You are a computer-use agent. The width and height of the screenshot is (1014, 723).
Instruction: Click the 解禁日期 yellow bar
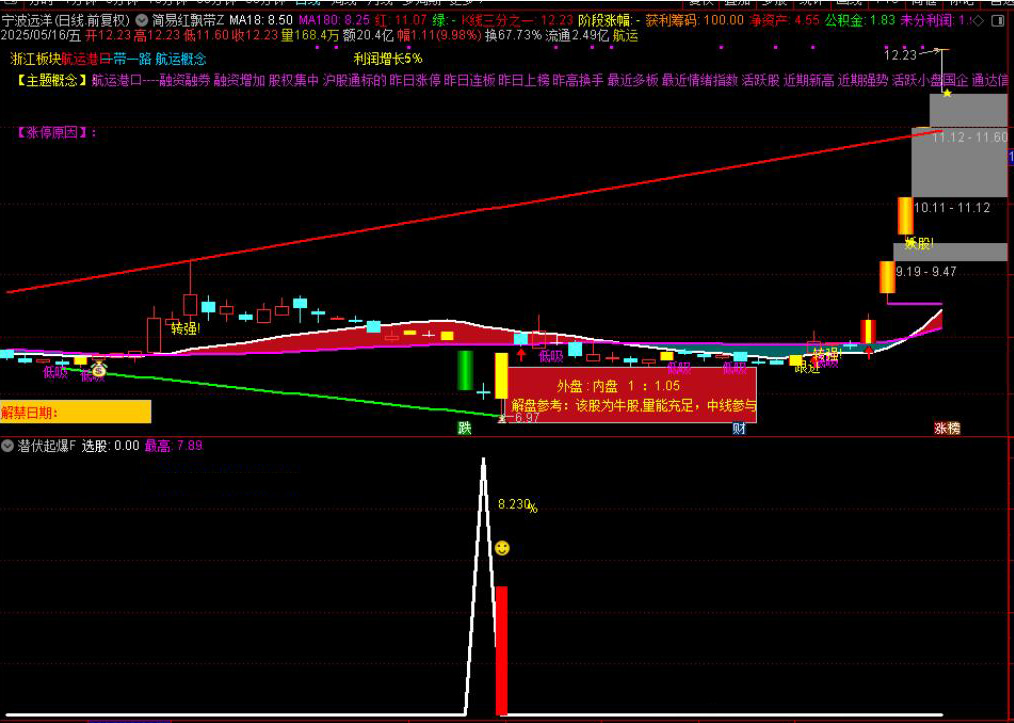pyautogui.click(x=75, y=411)
